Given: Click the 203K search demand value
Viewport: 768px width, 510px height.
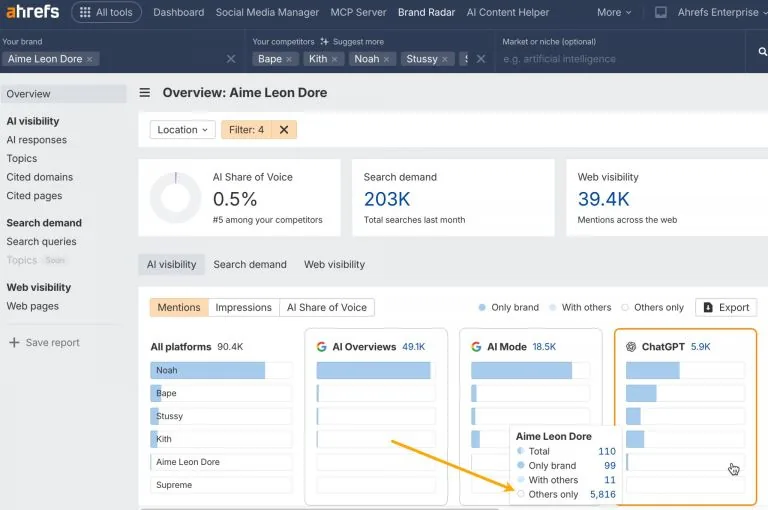Looking at the screenshot, I should (387, 199).
